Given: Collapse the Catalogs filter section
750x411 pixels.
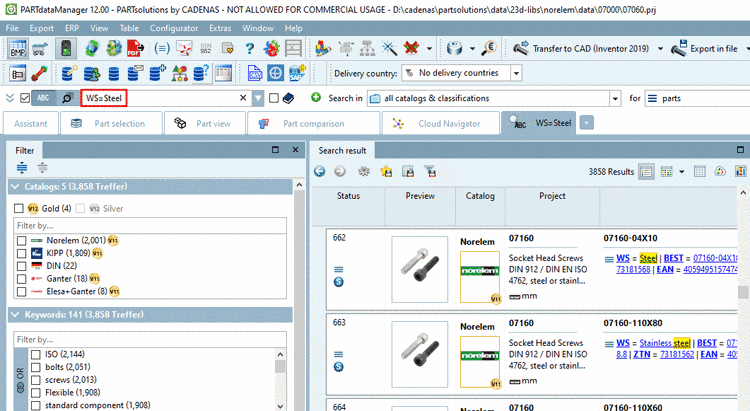Looking at the screenshot, I should click(x=15, y=187).
